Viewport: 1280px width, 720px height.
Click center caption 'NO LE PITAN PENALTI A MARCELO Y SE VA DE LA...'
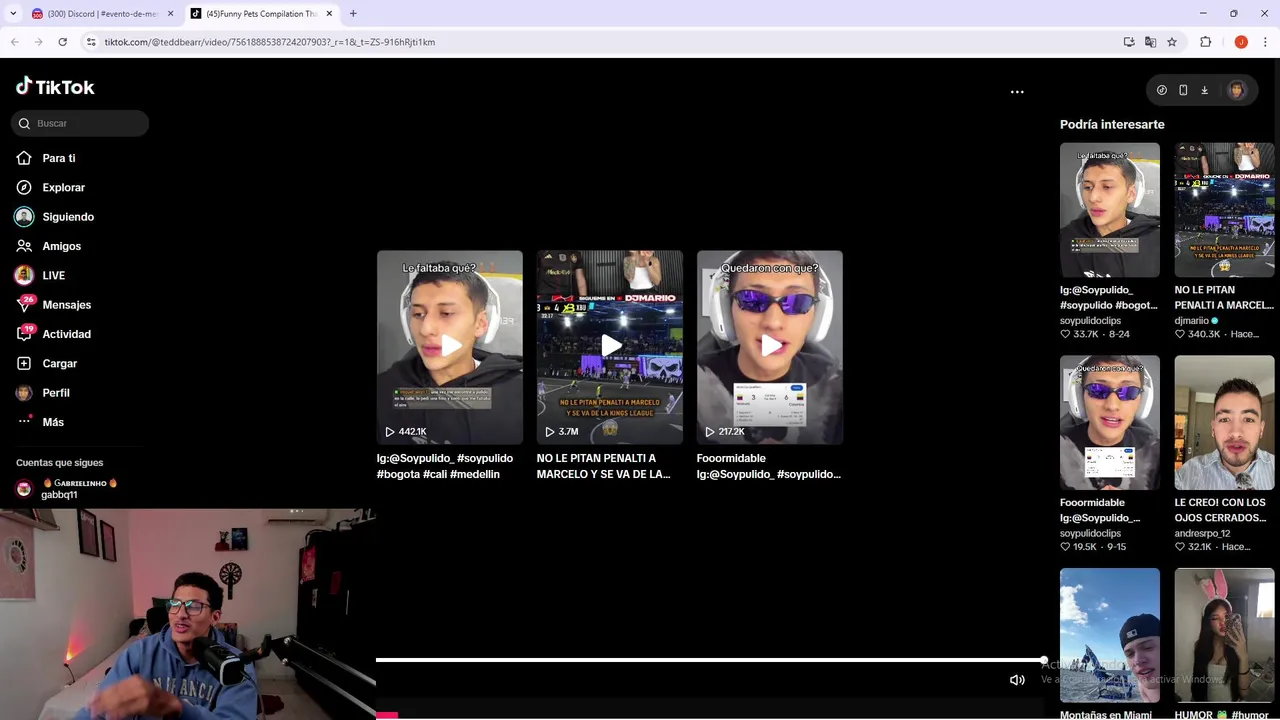603,466
